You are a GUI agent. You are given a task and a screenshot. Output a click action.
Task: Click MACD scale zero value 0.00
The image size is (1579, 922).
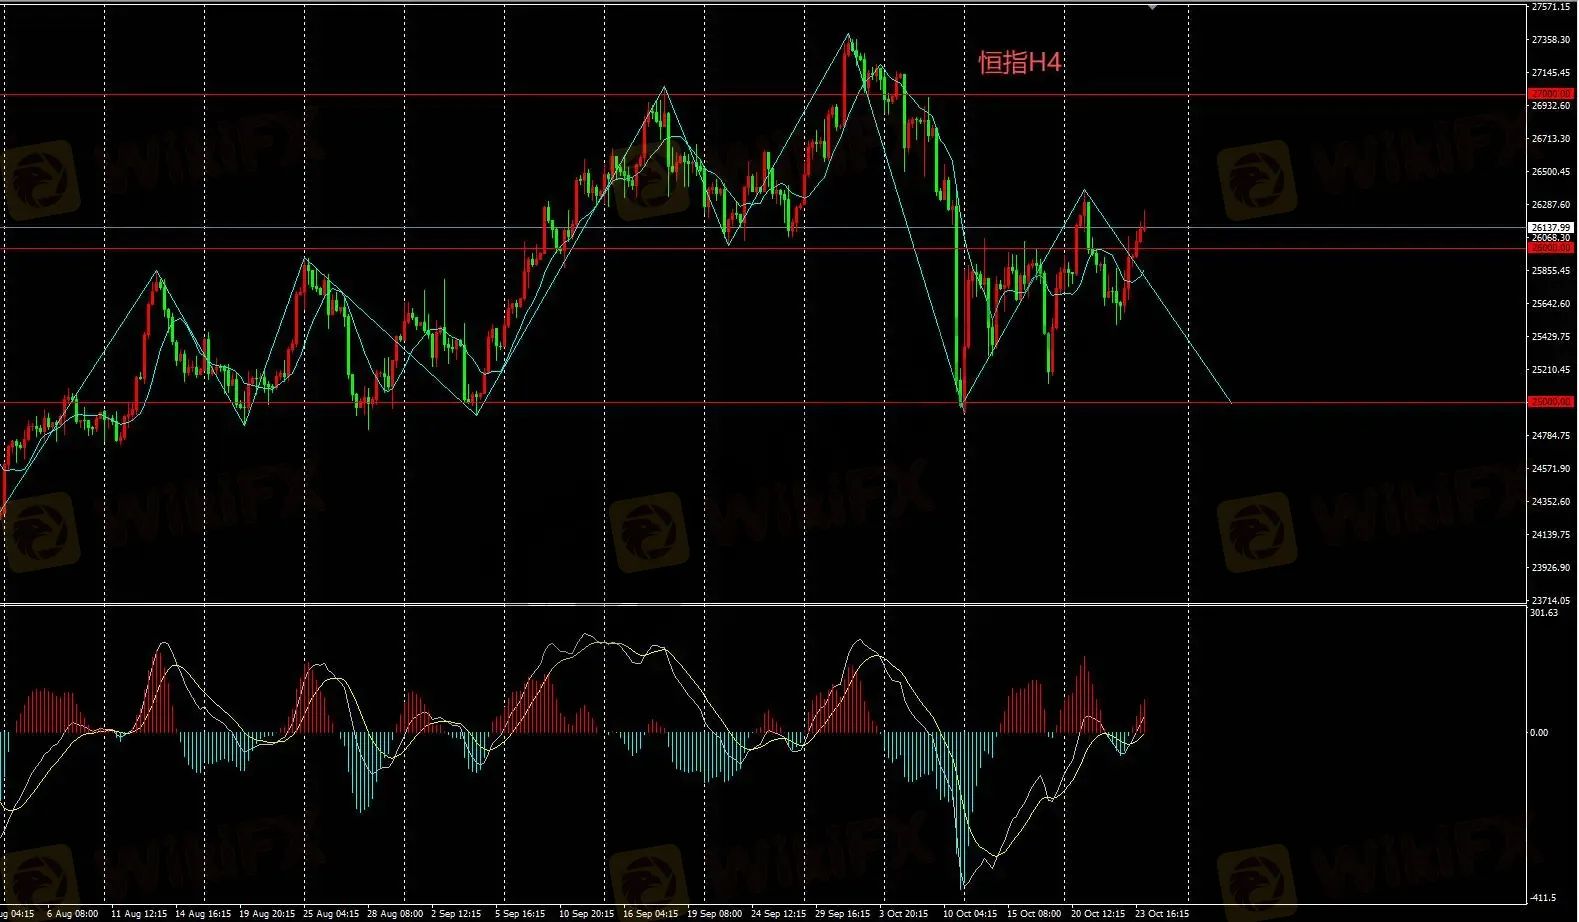click(1539, 733)
